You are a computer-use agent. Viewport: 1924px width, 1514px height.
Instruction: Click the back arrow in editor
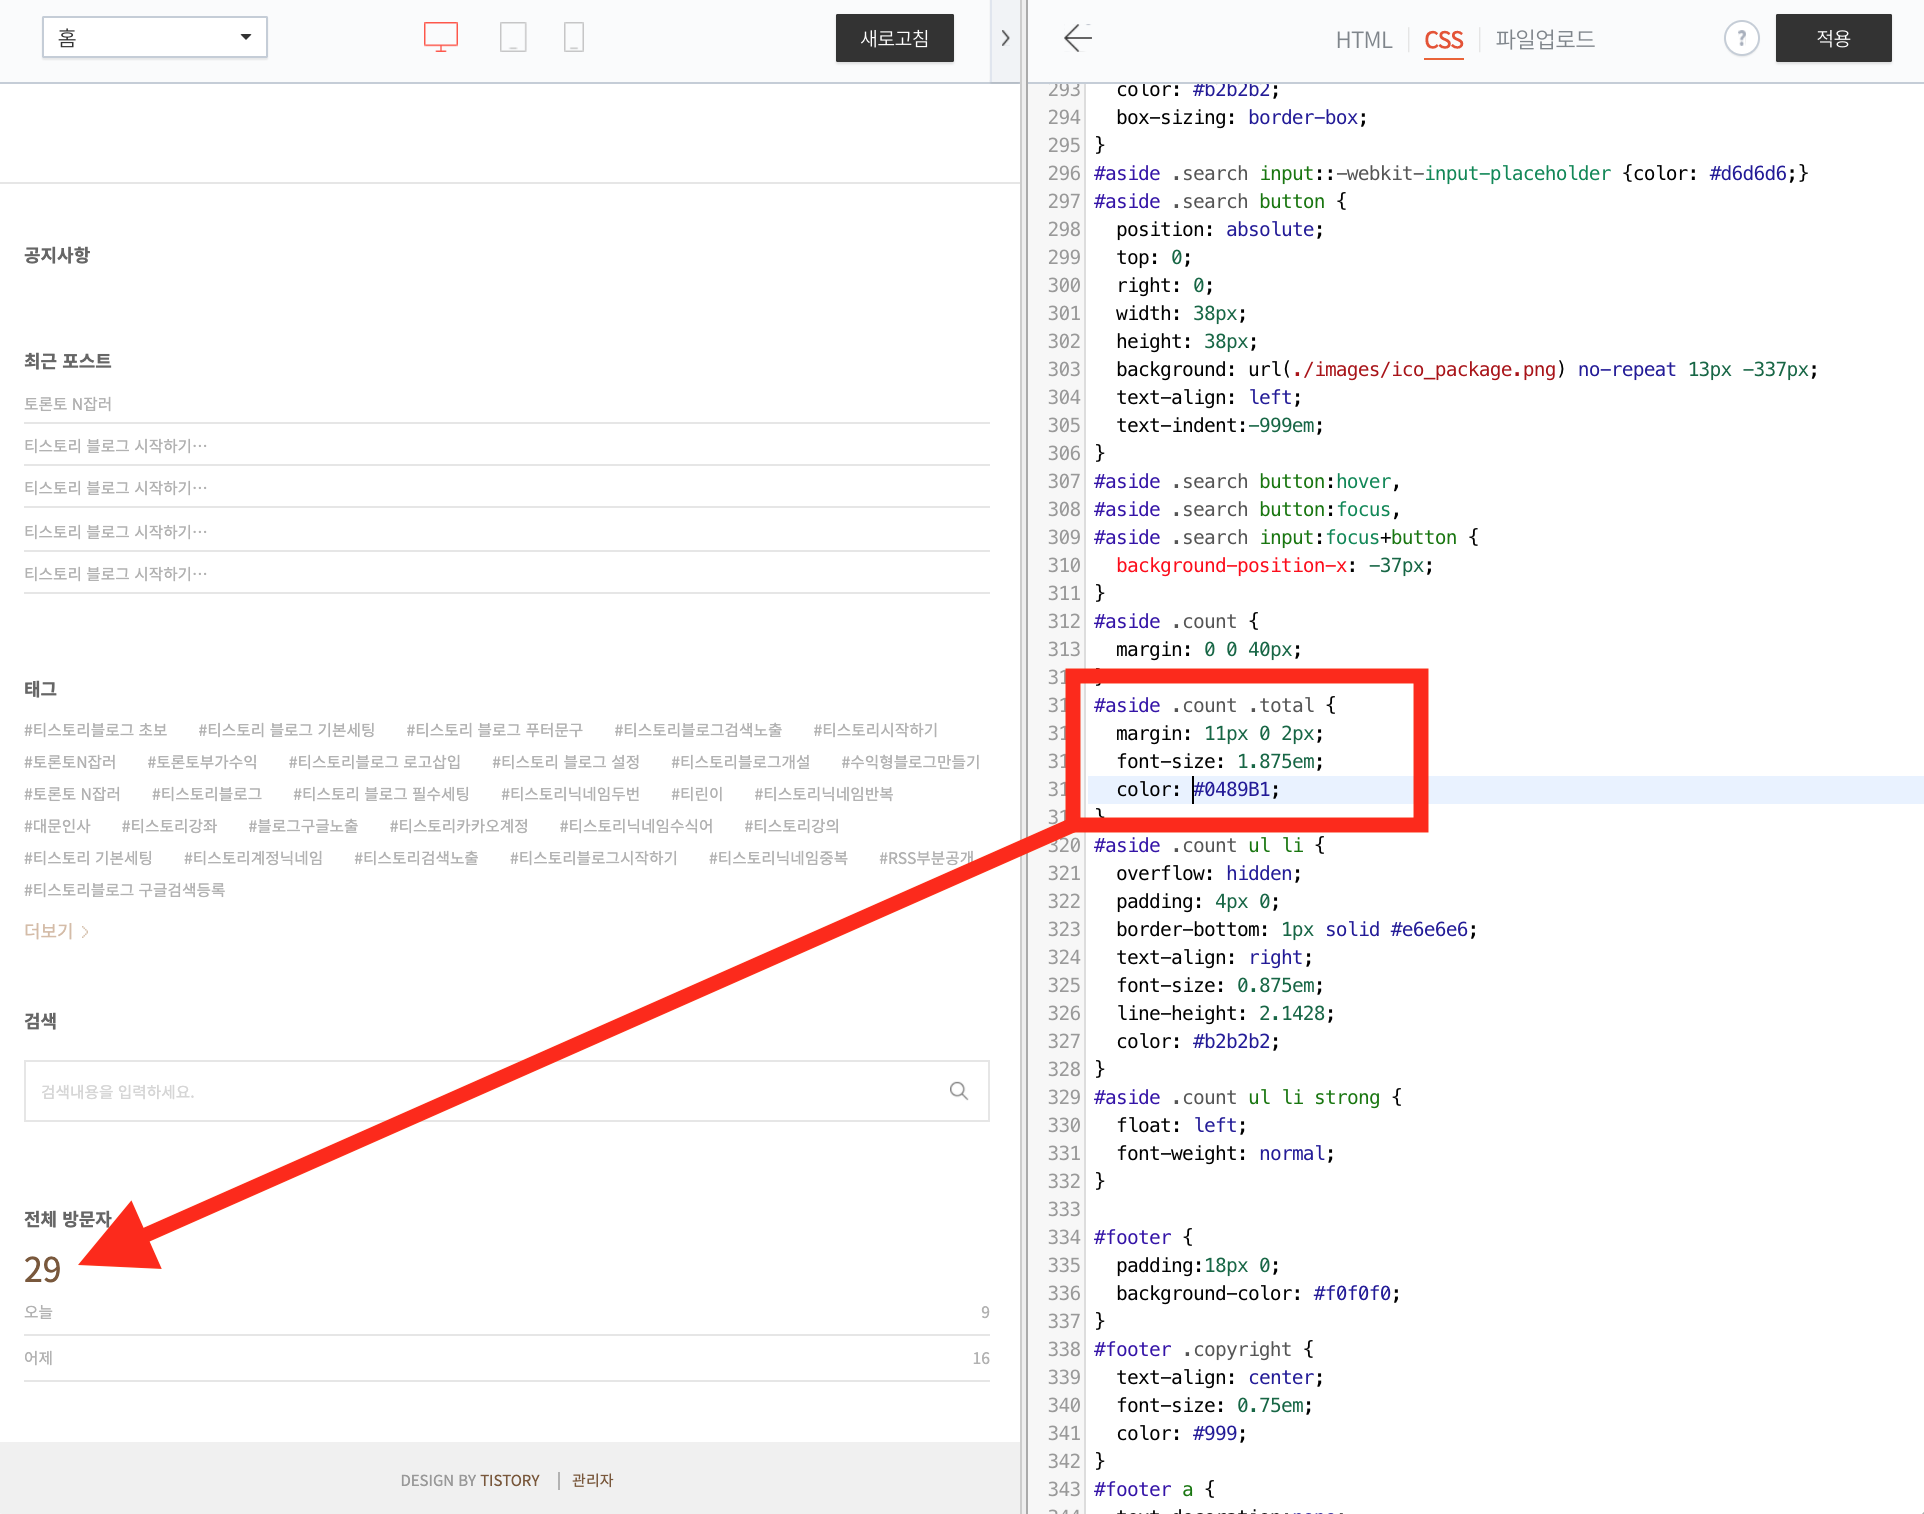pos(1077,39)
